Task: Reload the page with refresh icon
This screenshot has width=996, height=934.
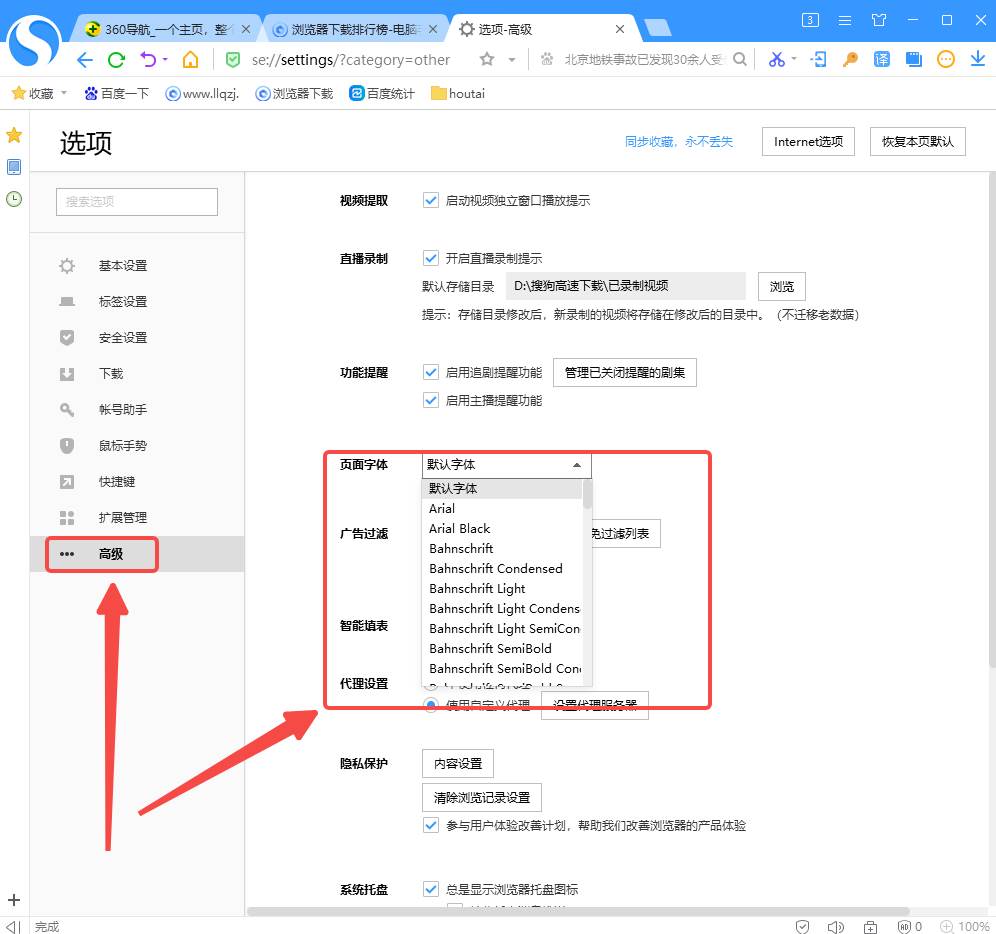Action: coord(116,60)
